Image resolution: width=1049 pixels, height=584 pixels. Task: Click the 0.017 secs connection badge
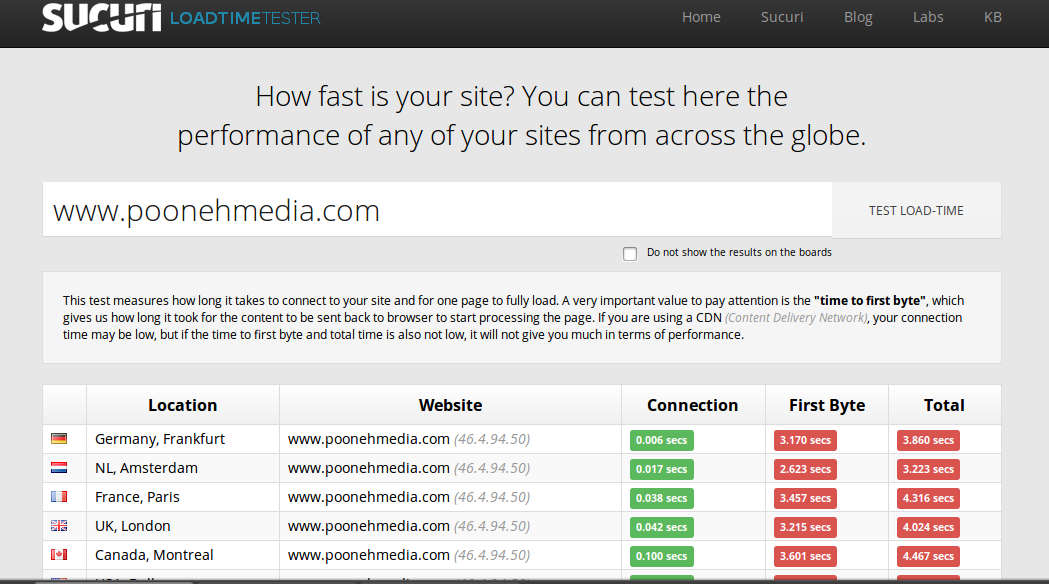tap(662, 469)
